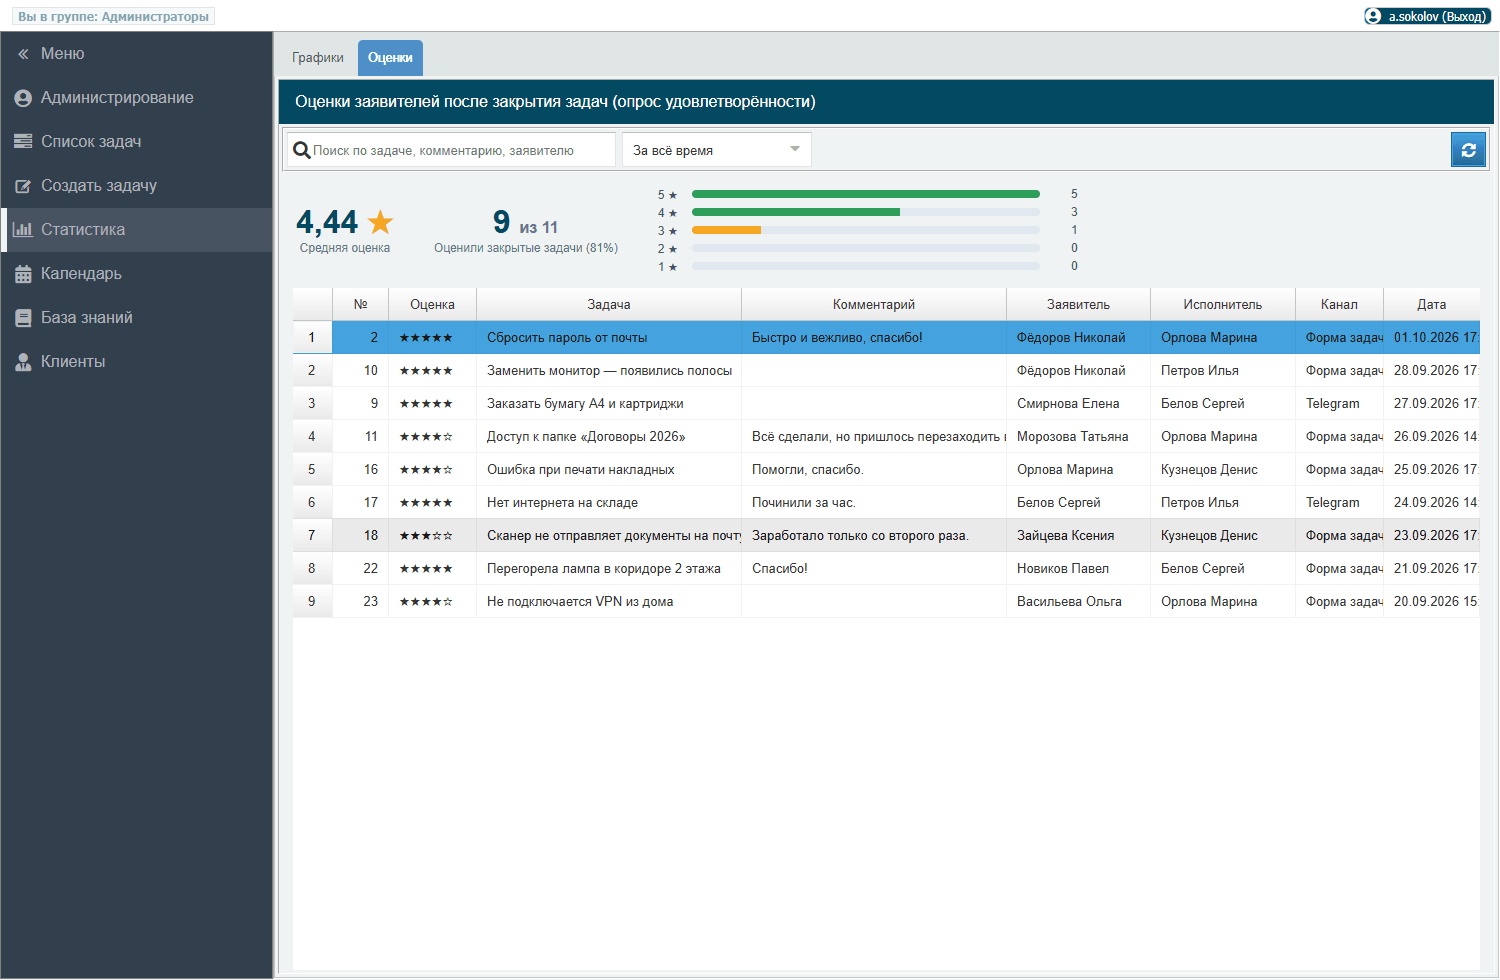Click the user avatar icon near a.sokolov

tap(1374, 16)
